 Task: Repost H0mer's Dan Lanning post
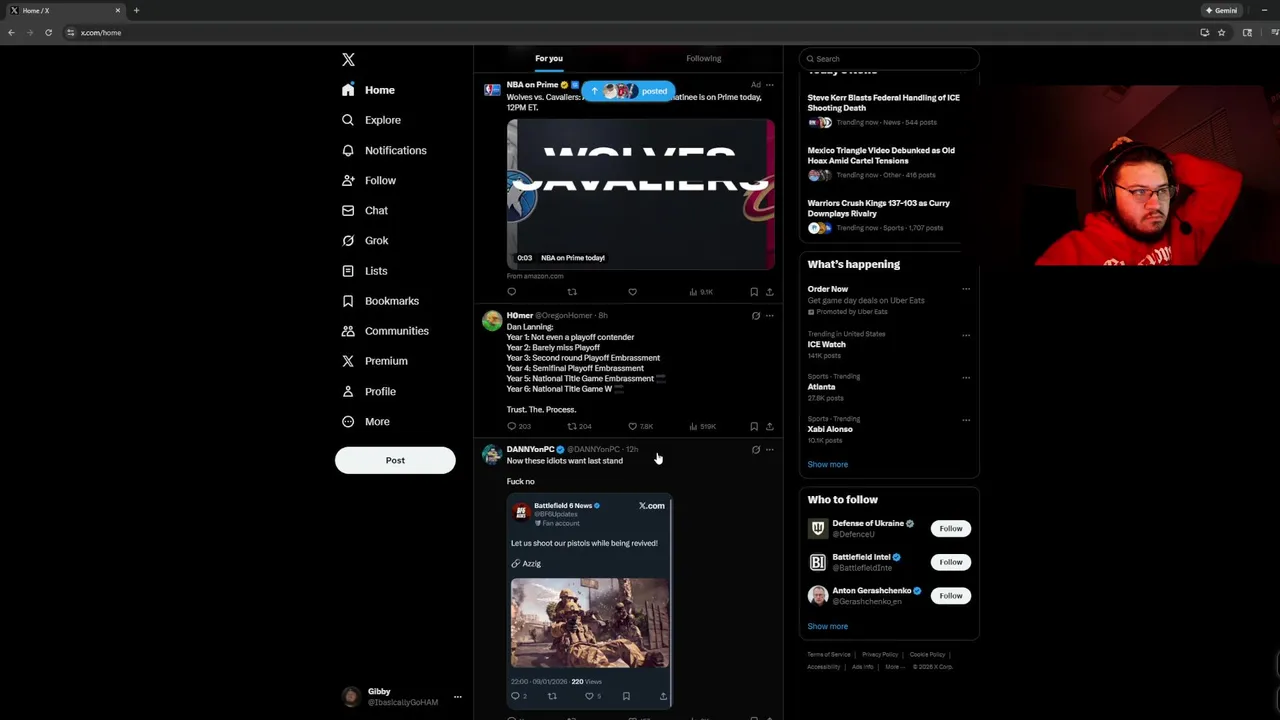(572, 426)
